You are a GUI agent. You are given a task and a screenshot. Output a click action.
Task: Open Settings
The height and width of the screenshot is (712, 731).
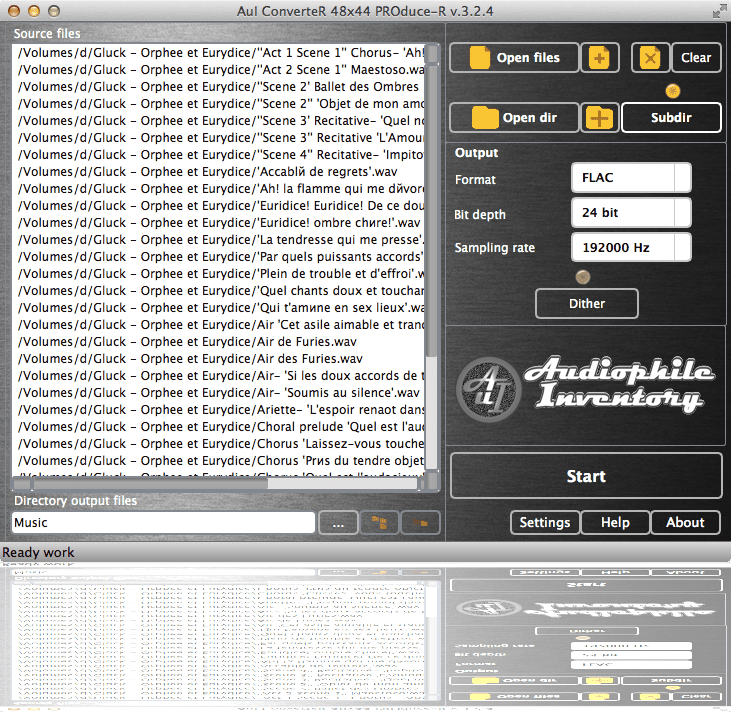tap(545, 522)
